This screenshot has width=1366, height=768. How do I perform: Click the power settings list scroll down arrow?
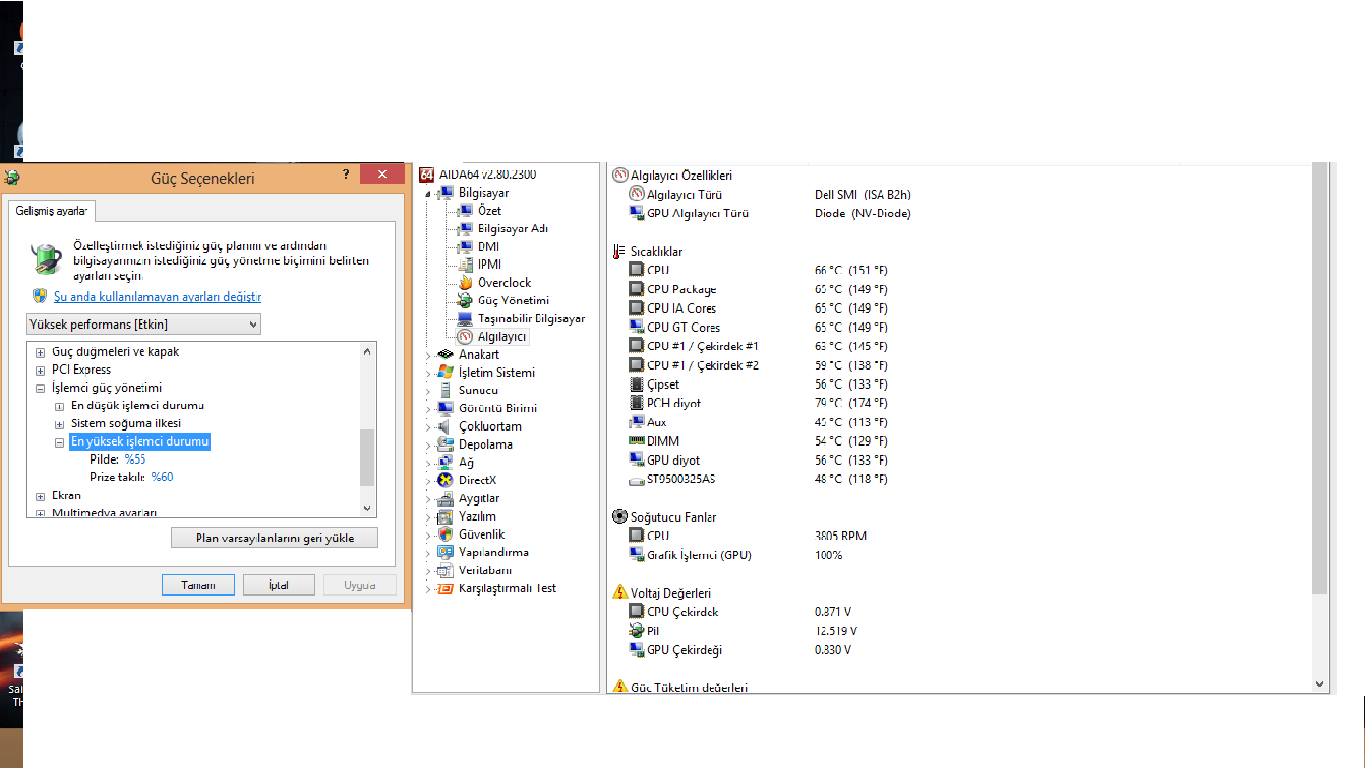[367, 509]
